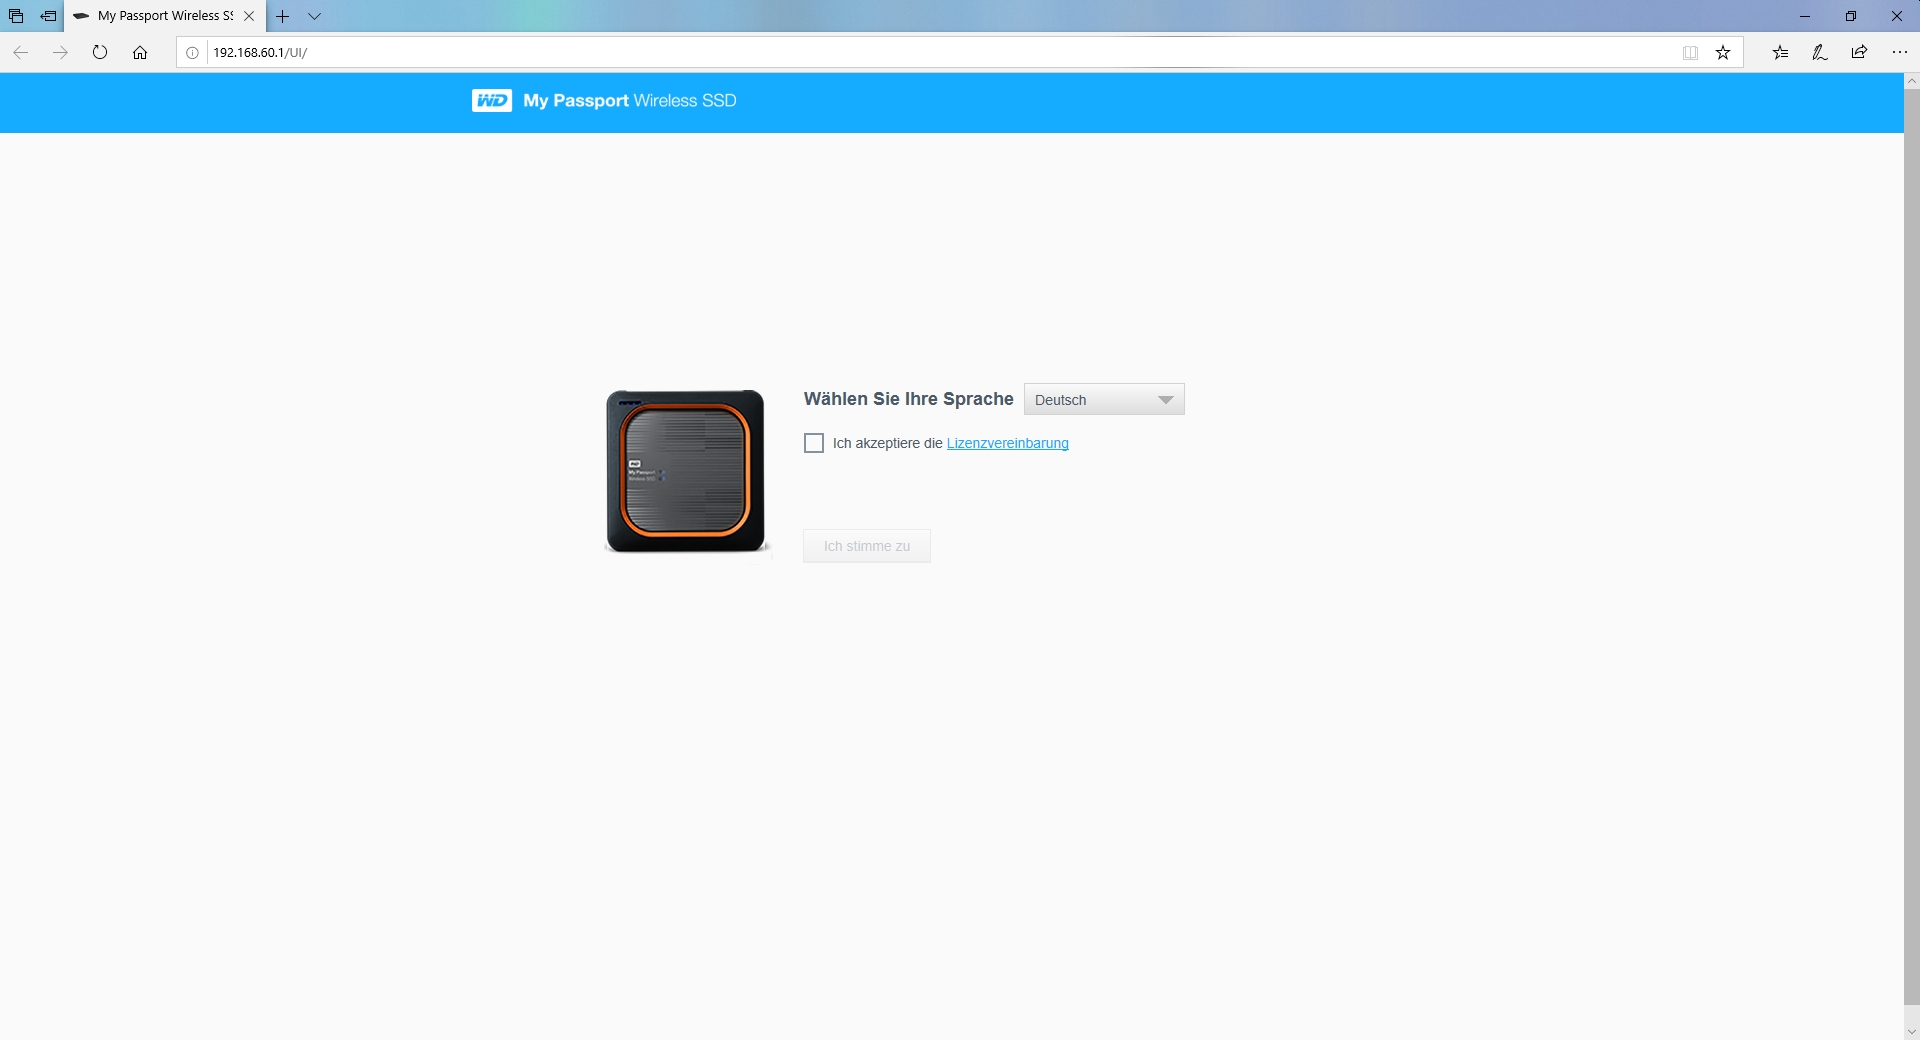Click the My Passport Wireless SSD title
1920x1040 pixels.
point(630,101)
